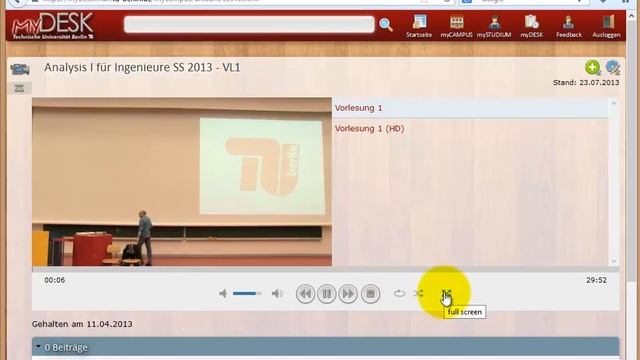The image size is (640, 360).
Task: Click the blue globe icon beside the plus
Action: pyautogui.click(x=613, y=67)
